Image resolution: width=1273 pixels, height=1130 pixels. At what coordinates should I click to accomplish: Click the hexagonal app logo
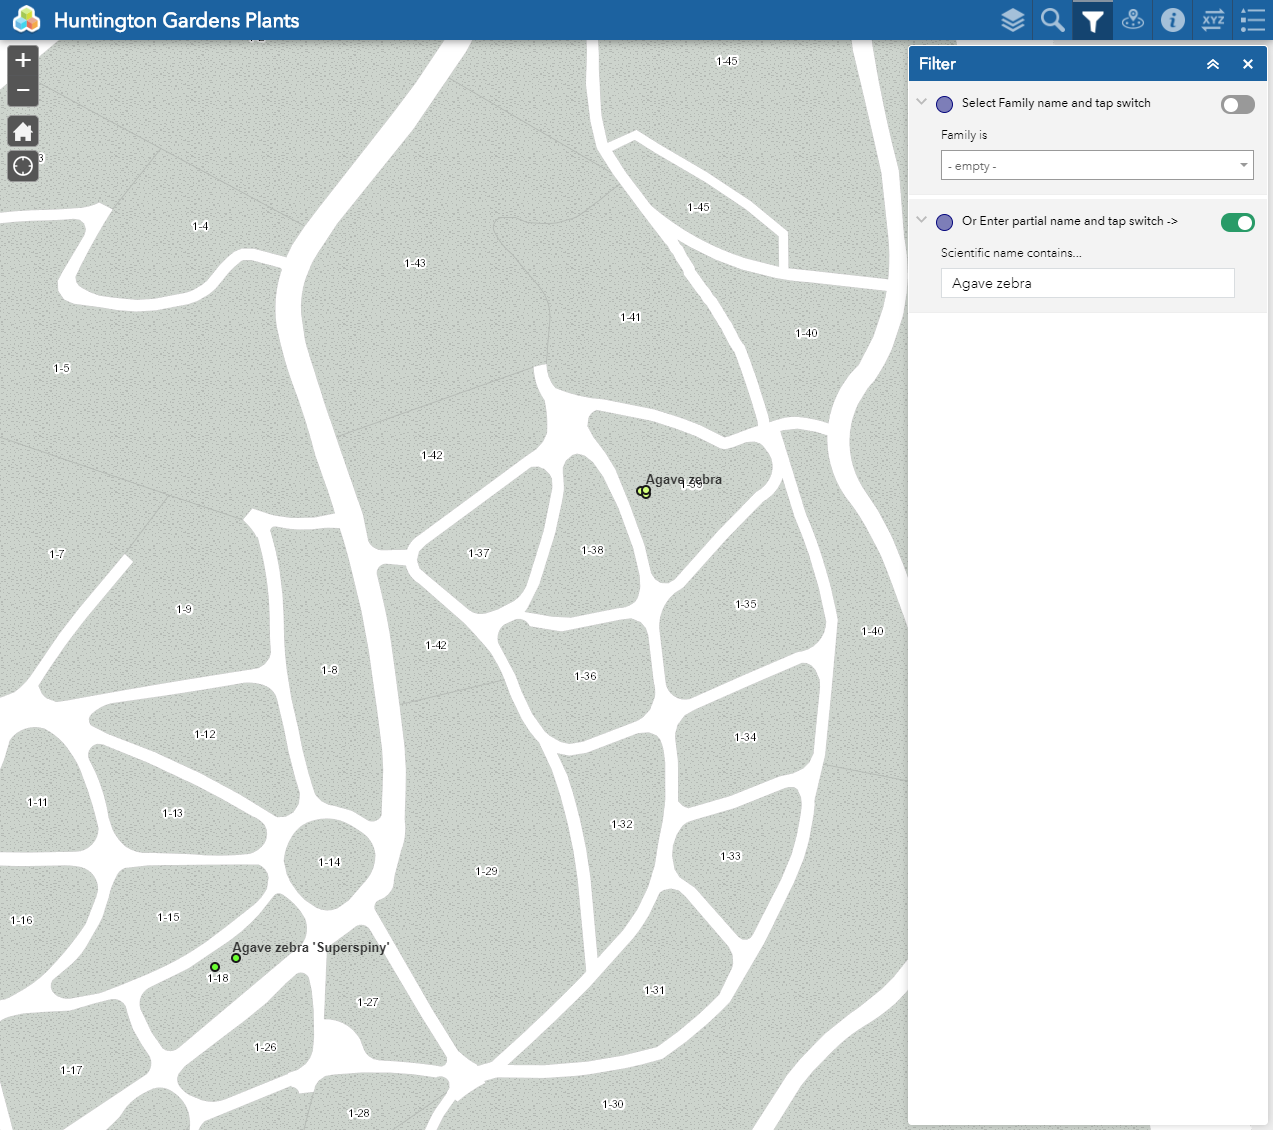(26, 19)
